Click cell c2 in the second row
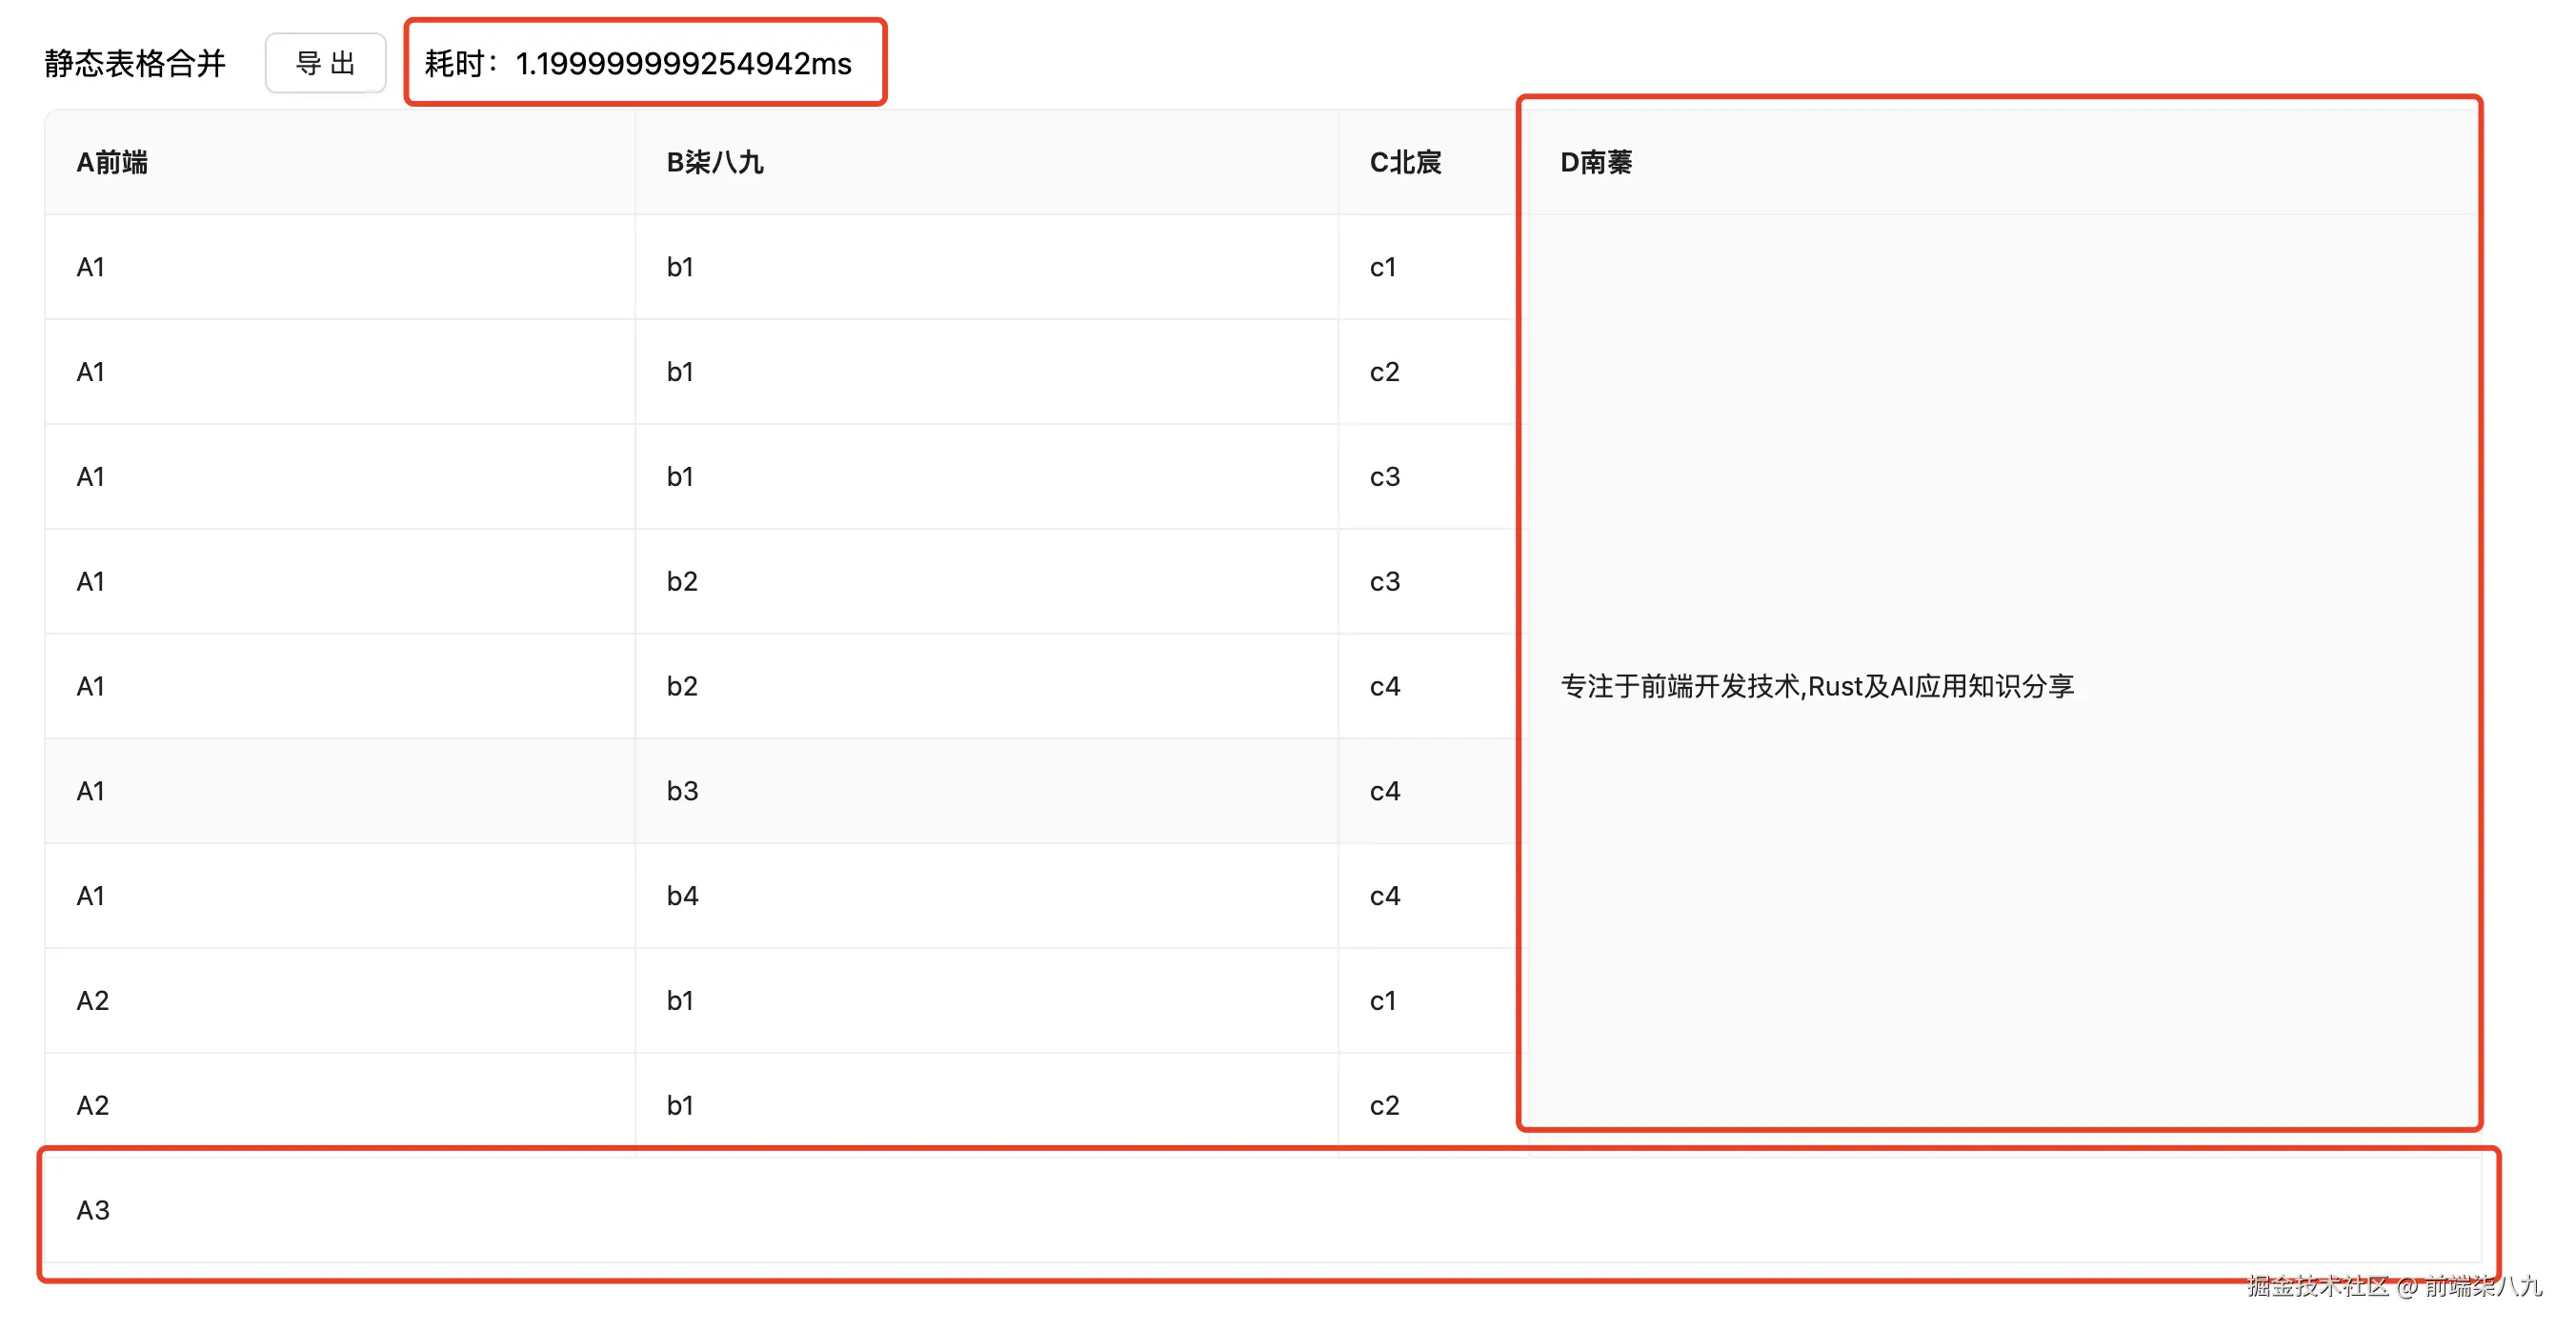Screen dimensions: 2576x1332 click(1384, 372)
